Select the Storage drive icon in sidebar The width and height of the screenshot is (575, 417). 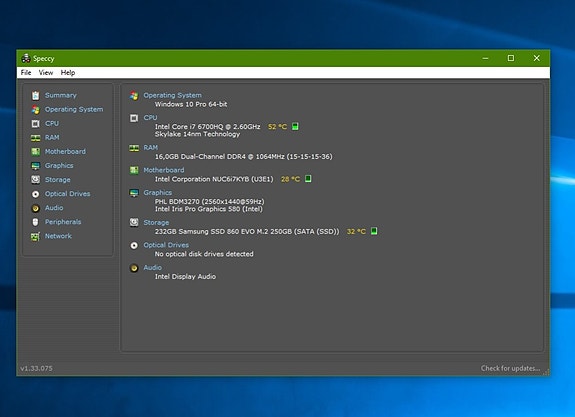36,180
